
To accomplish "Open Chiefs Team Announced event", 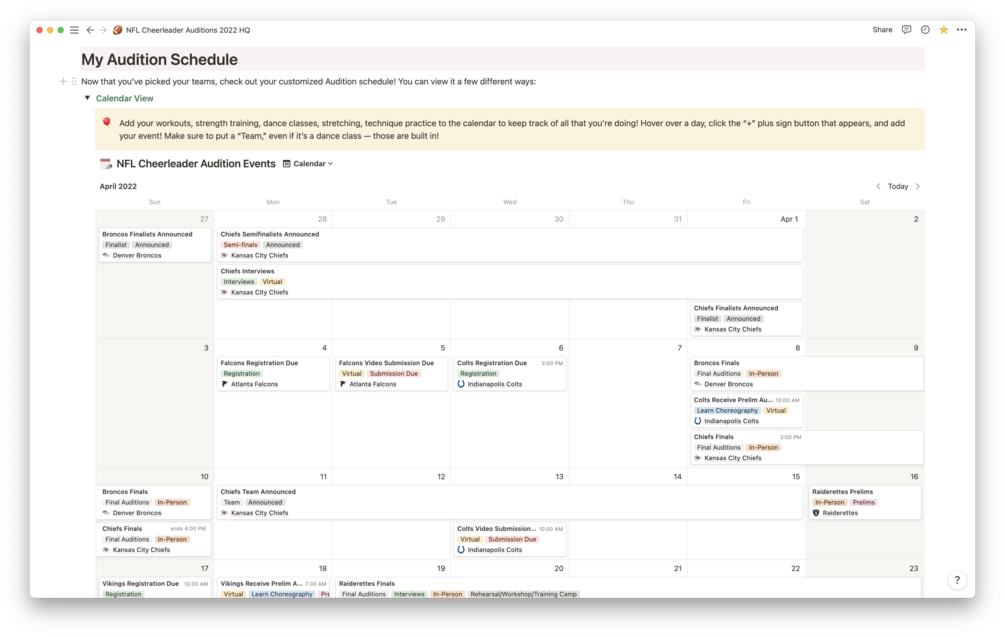I will 510,502.
